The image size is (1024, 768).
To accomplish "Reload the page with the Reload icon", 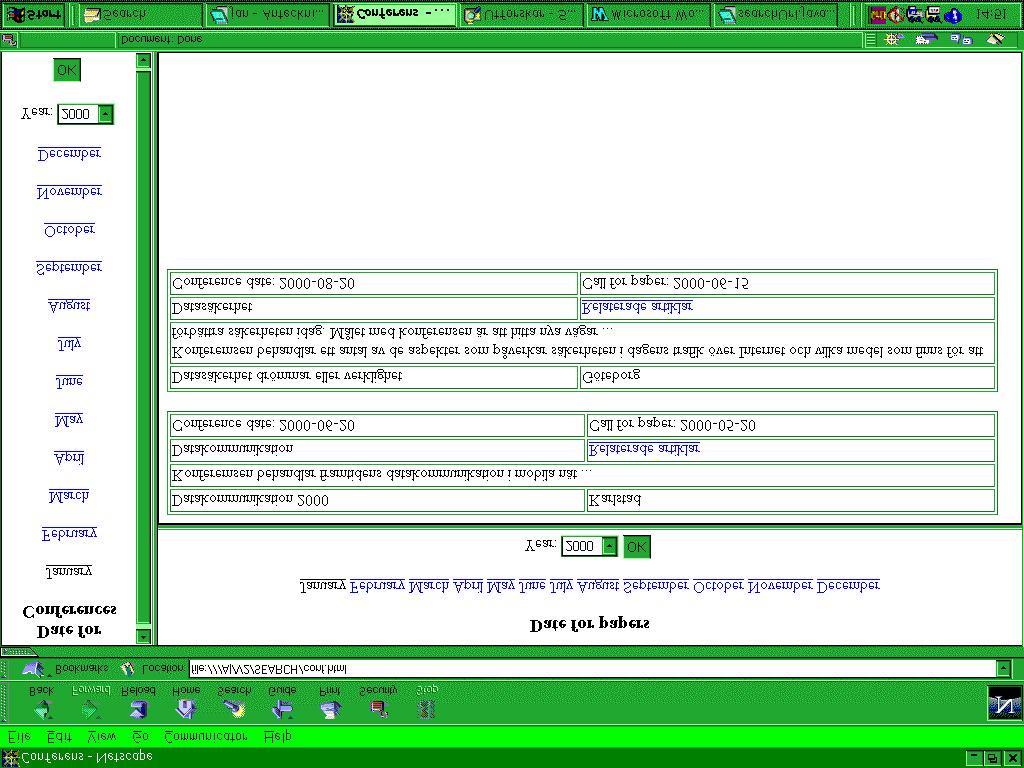I will pos(138,709).
